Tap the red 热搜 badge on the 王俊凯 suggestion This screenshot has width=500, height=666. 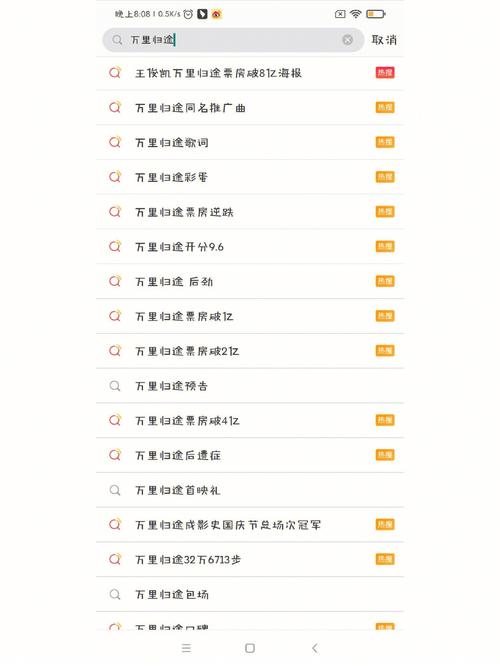[385, 73]
